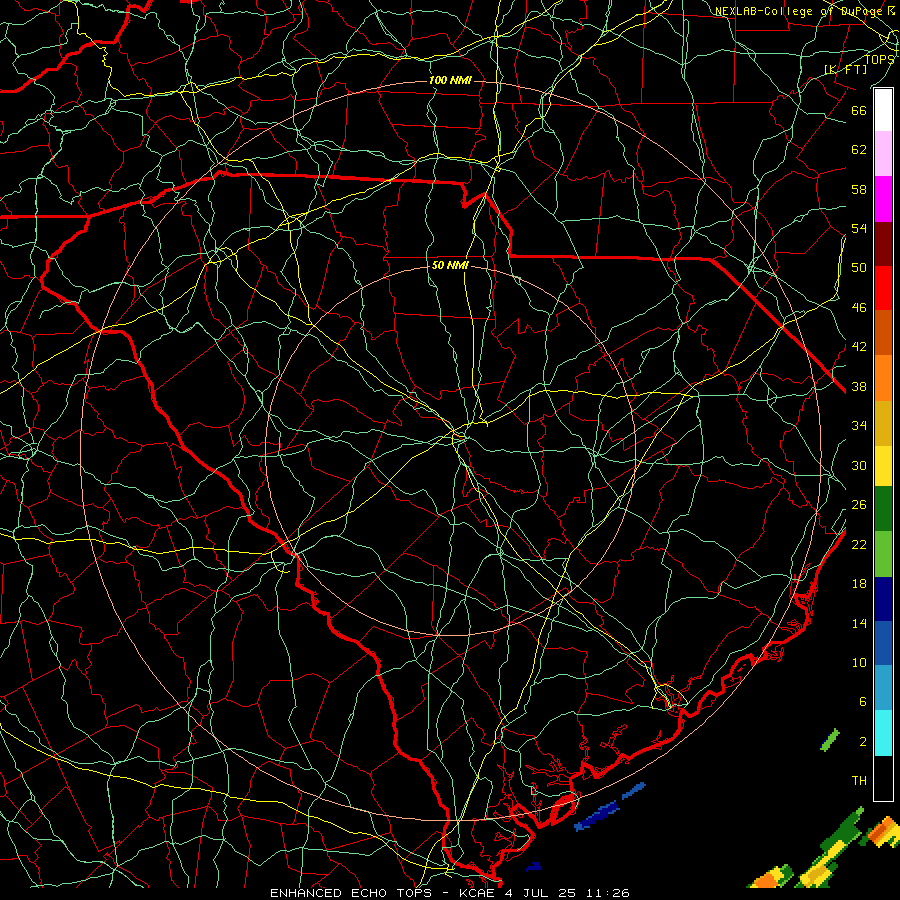Viewport: 900px width, 900px height.
Task: Click the navy 22 kft legend swatch
Action: 883,599
